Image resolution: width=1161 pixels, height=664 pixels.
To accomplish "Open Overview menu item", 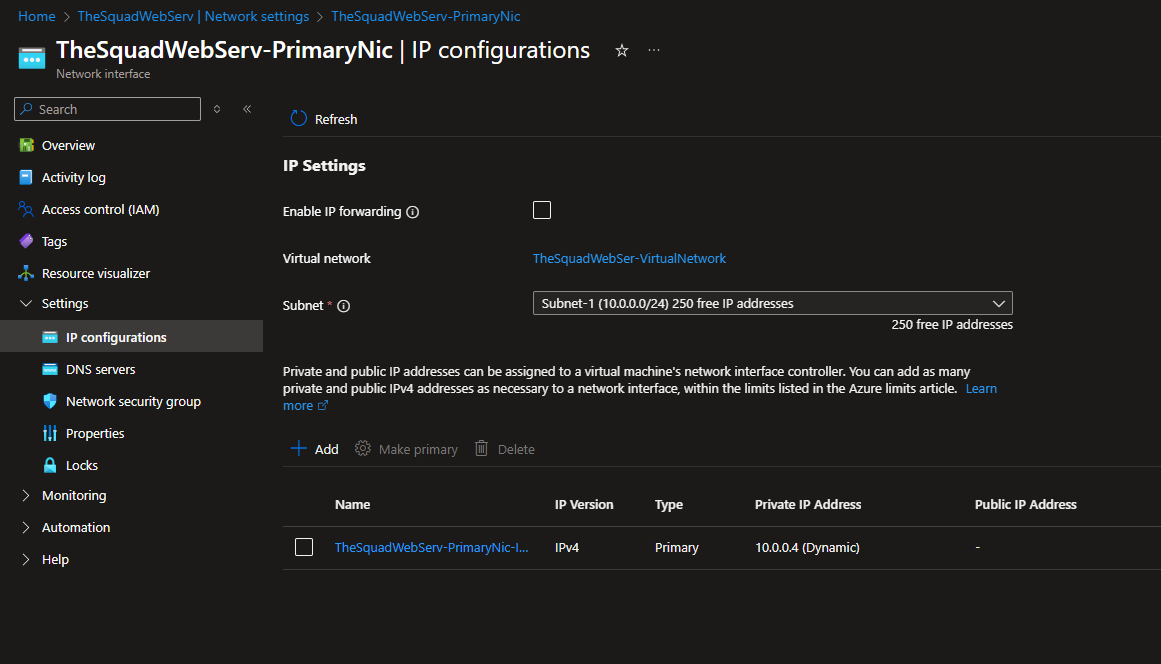I will pyautogui.click(x=68, y=146).
